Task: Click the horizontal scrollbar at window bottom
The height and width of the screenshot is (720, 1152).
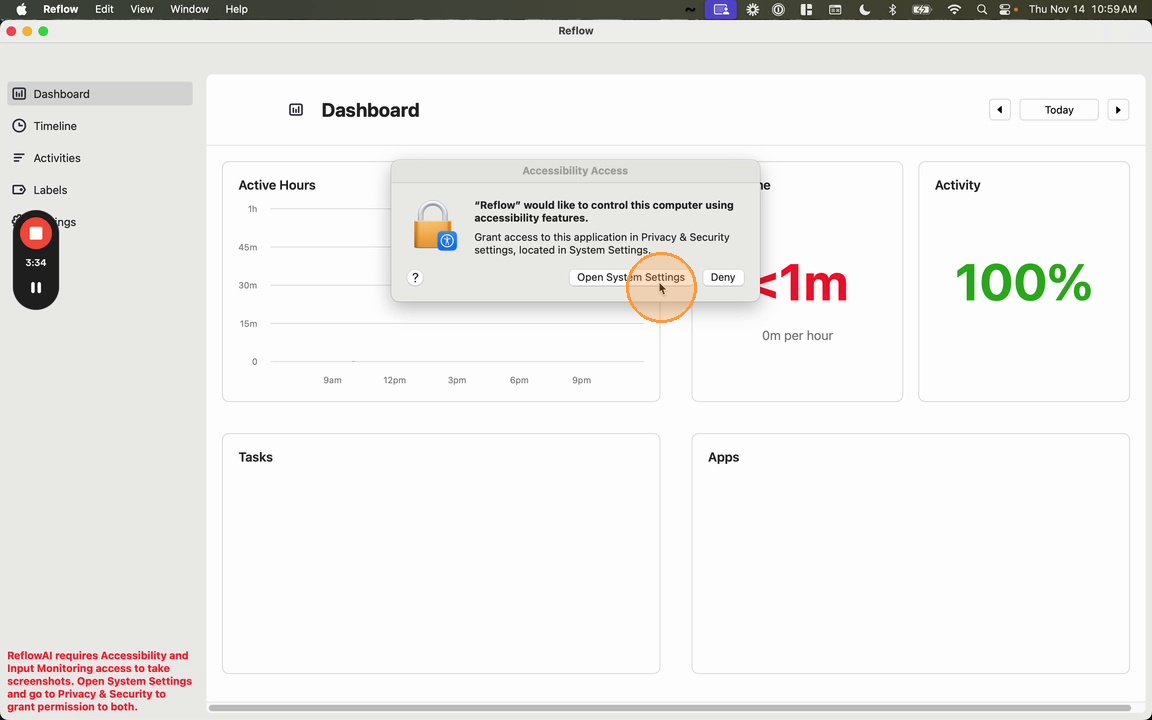Action: pos(669,708)
